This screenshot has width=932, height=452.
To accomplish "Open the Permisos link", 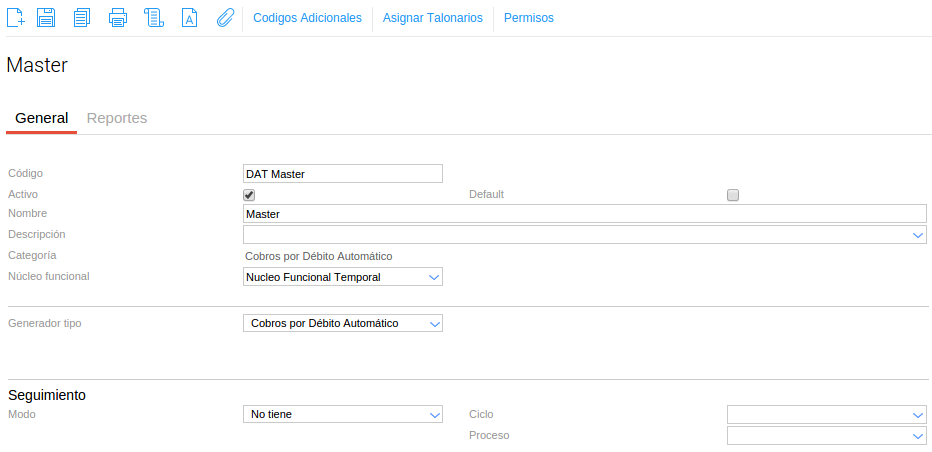I will coord(528,18).
